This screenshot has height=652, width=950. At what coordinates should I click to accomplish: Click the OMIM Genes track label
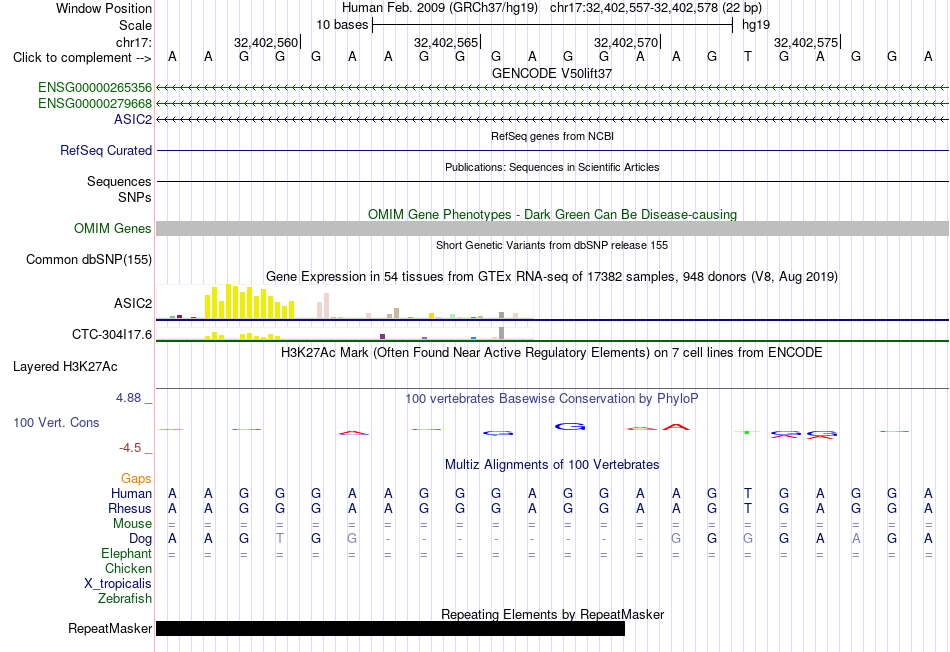pos(113,228)
